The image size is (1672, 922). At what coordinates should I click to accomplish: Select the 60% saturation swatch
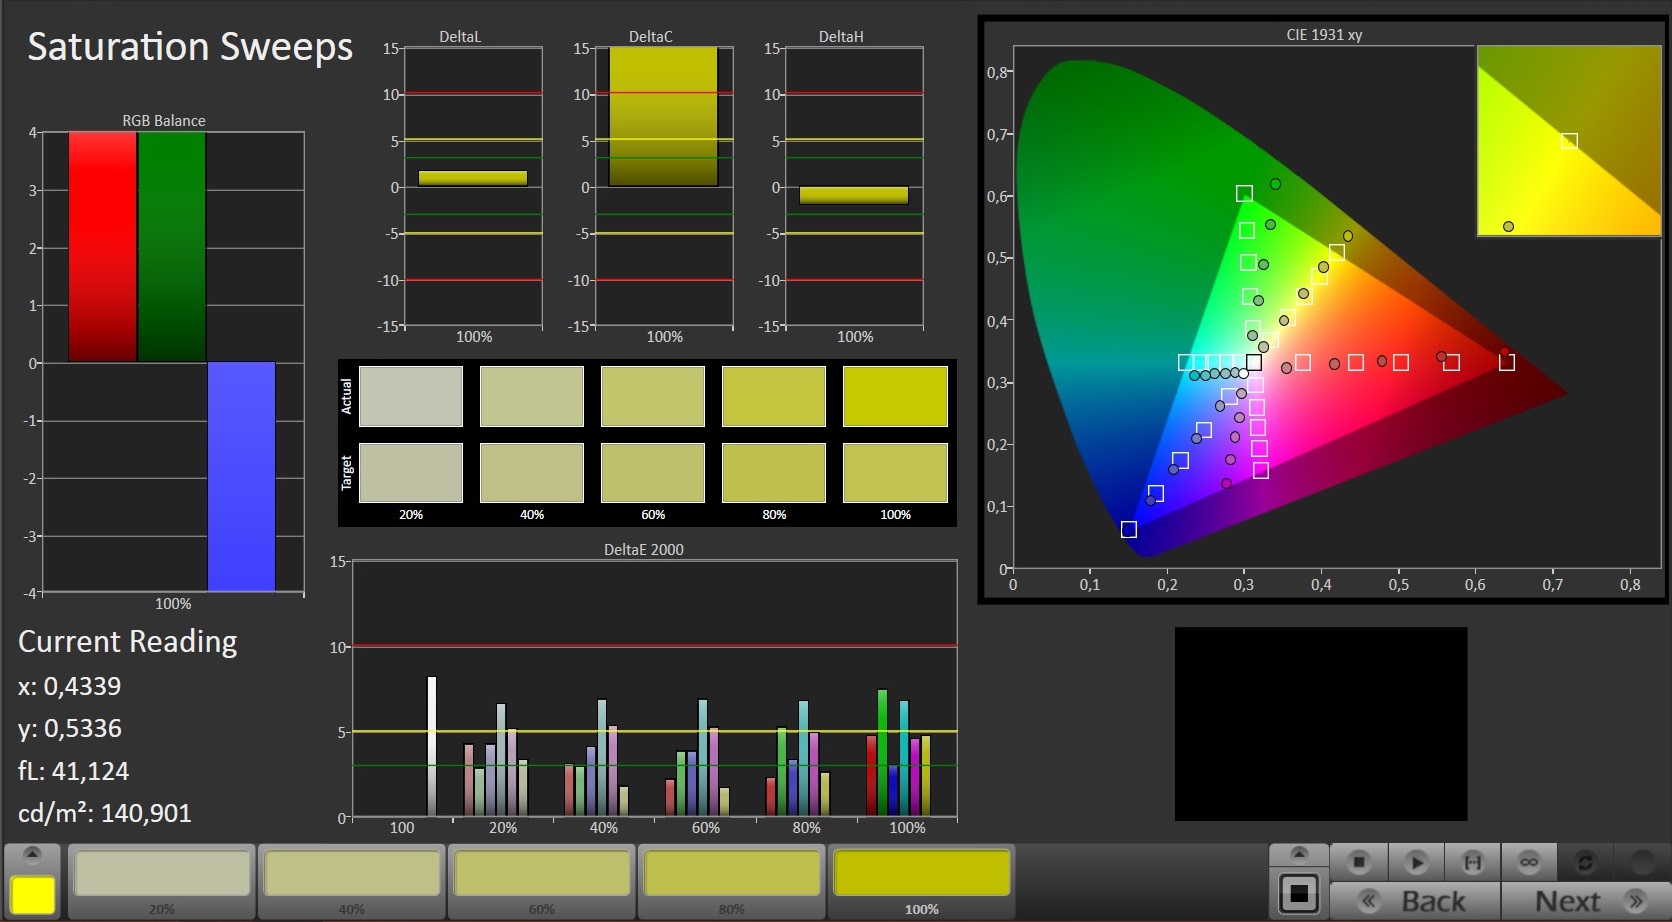coord(542,875)
